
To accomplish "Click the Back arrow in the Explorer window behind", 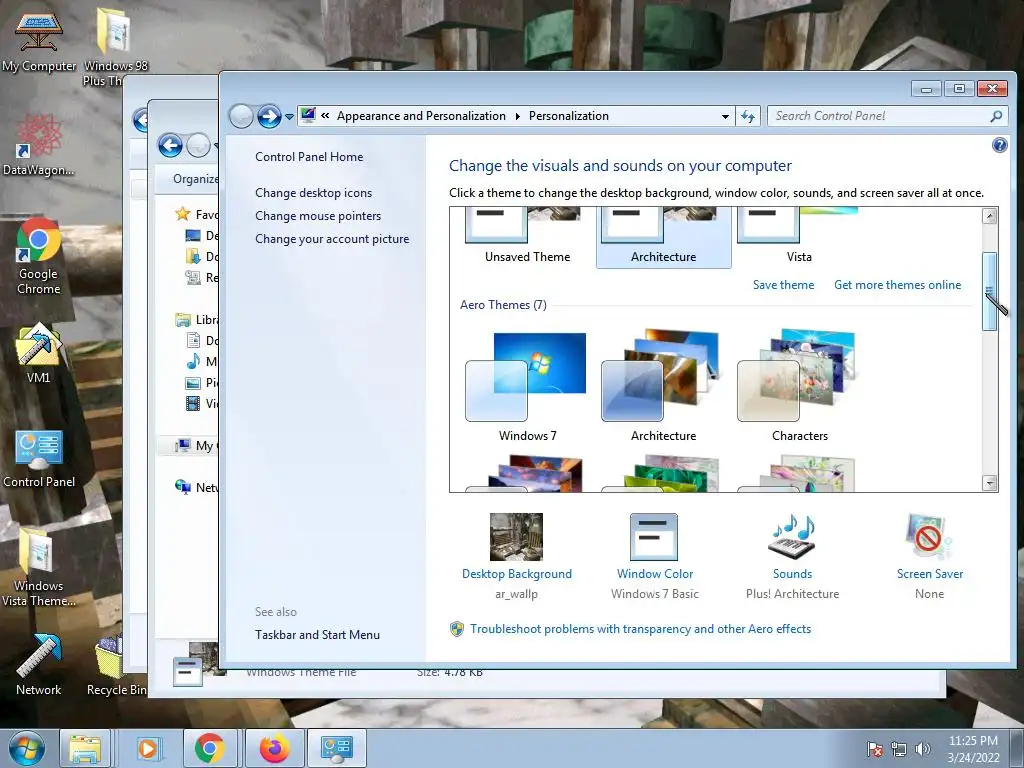I will (170, 146).
